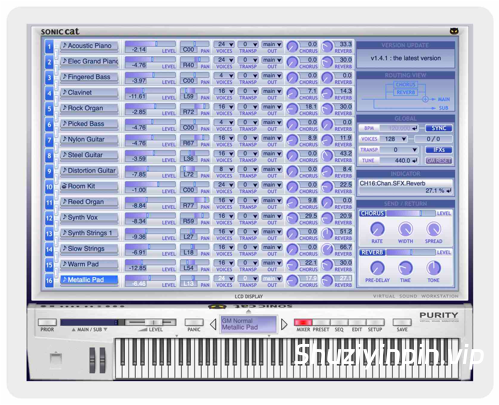Turn the chorus knob for Acoustic Piano
The image size is (499, 405).
click(292, 46)
